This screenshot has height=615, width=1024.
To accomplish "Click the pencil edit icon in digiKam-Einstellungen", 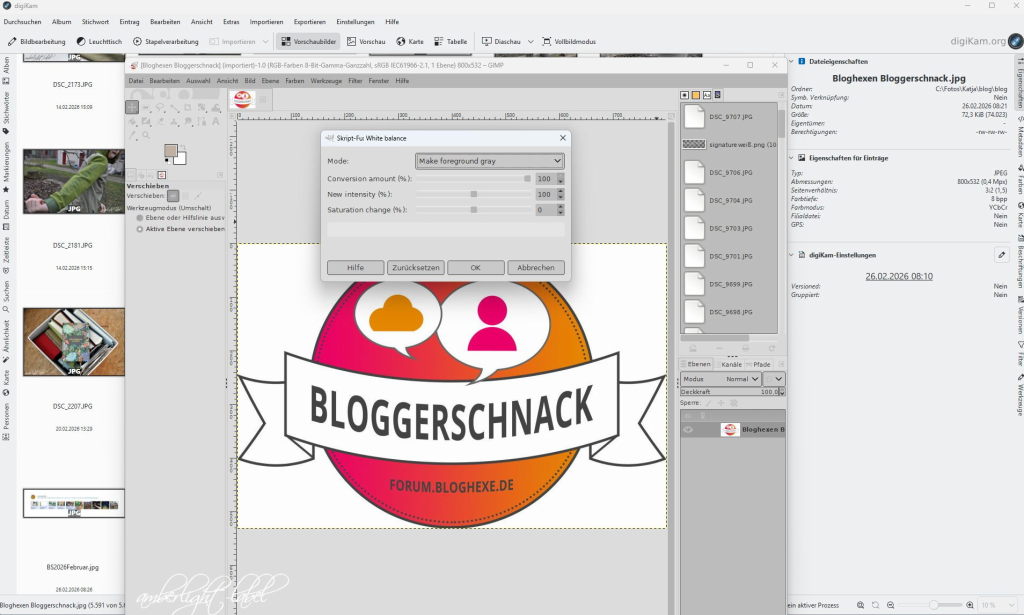I will 1001,255.
